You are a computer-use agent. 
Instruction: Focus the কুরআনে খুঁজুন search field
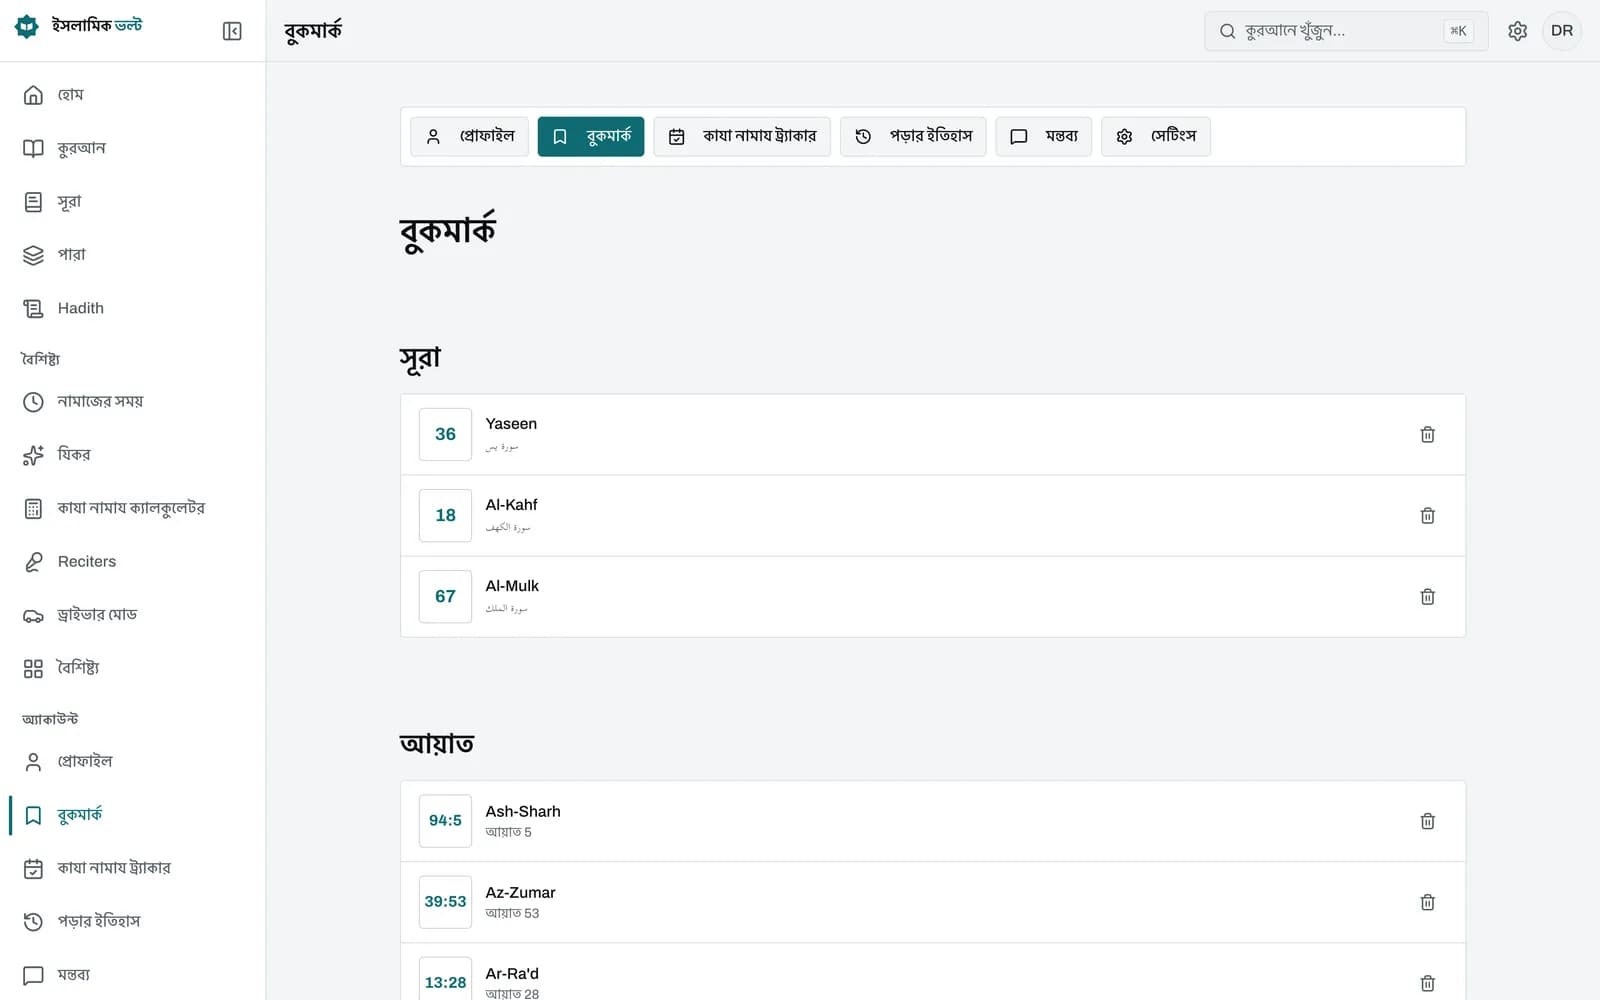[x=1346, y=31]
